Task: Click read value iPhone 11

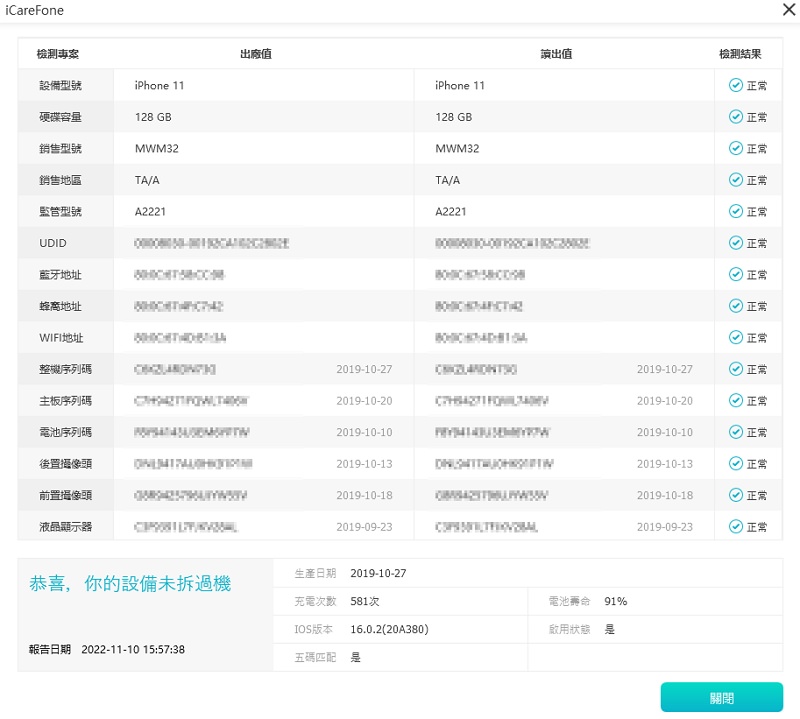Action: coord(460,85)
